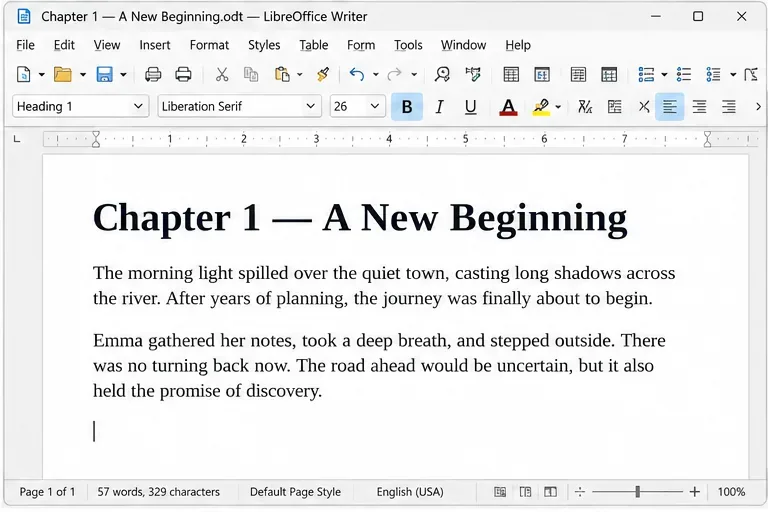Open the Liberation Serif font dropdown
The image size is (768, 512).
tap(310, 106)
